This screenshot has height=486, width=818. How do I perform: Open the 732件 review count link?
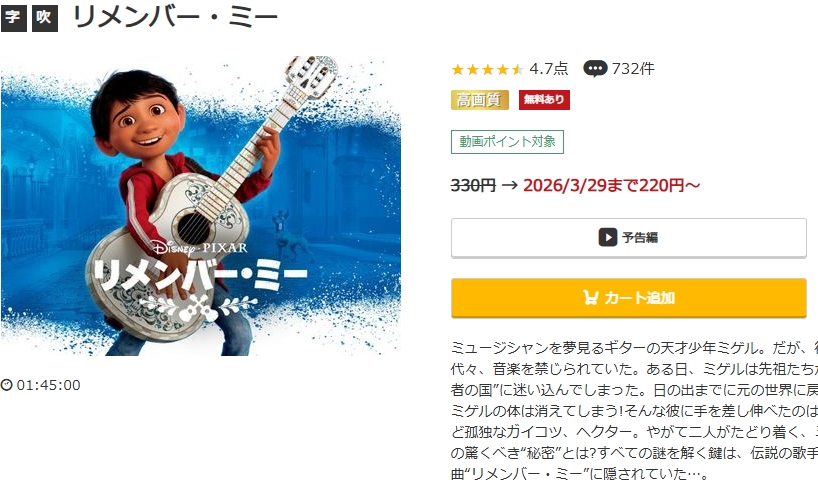coord(633,69)
